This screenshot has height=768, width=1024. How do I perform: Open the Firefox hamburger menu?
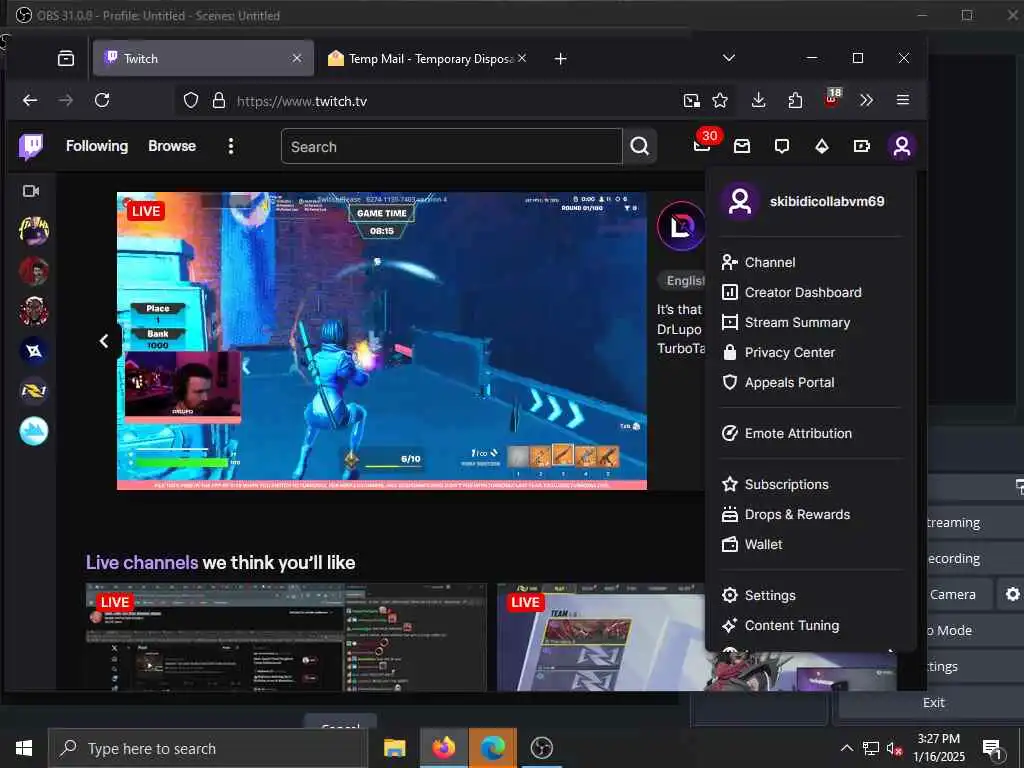[x=903, y=100]
